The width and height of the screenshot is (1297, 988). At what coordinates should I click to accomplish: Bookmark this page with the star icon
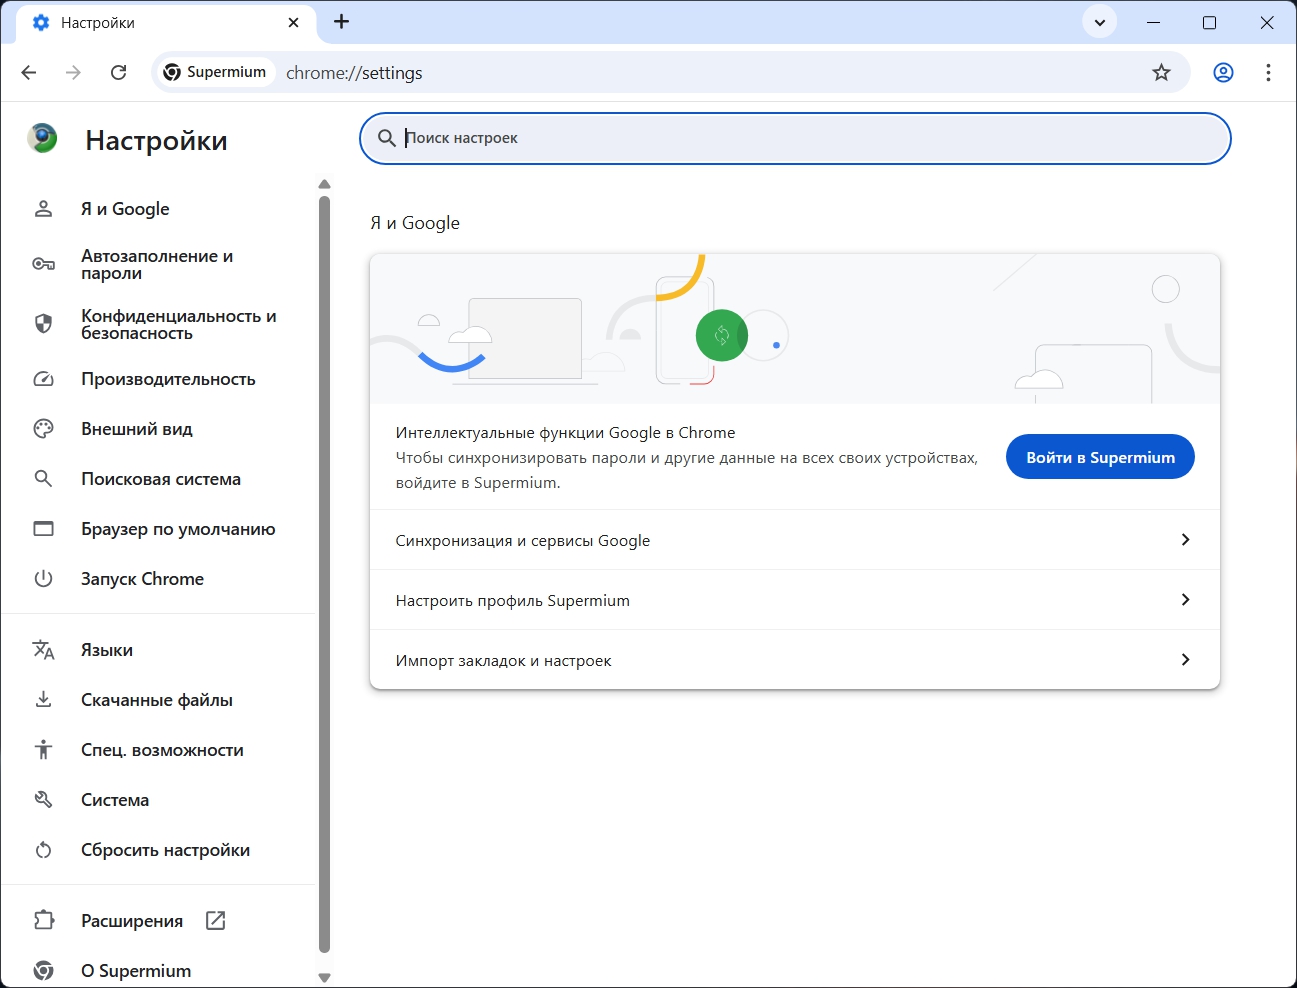(x=1161, y=72)
